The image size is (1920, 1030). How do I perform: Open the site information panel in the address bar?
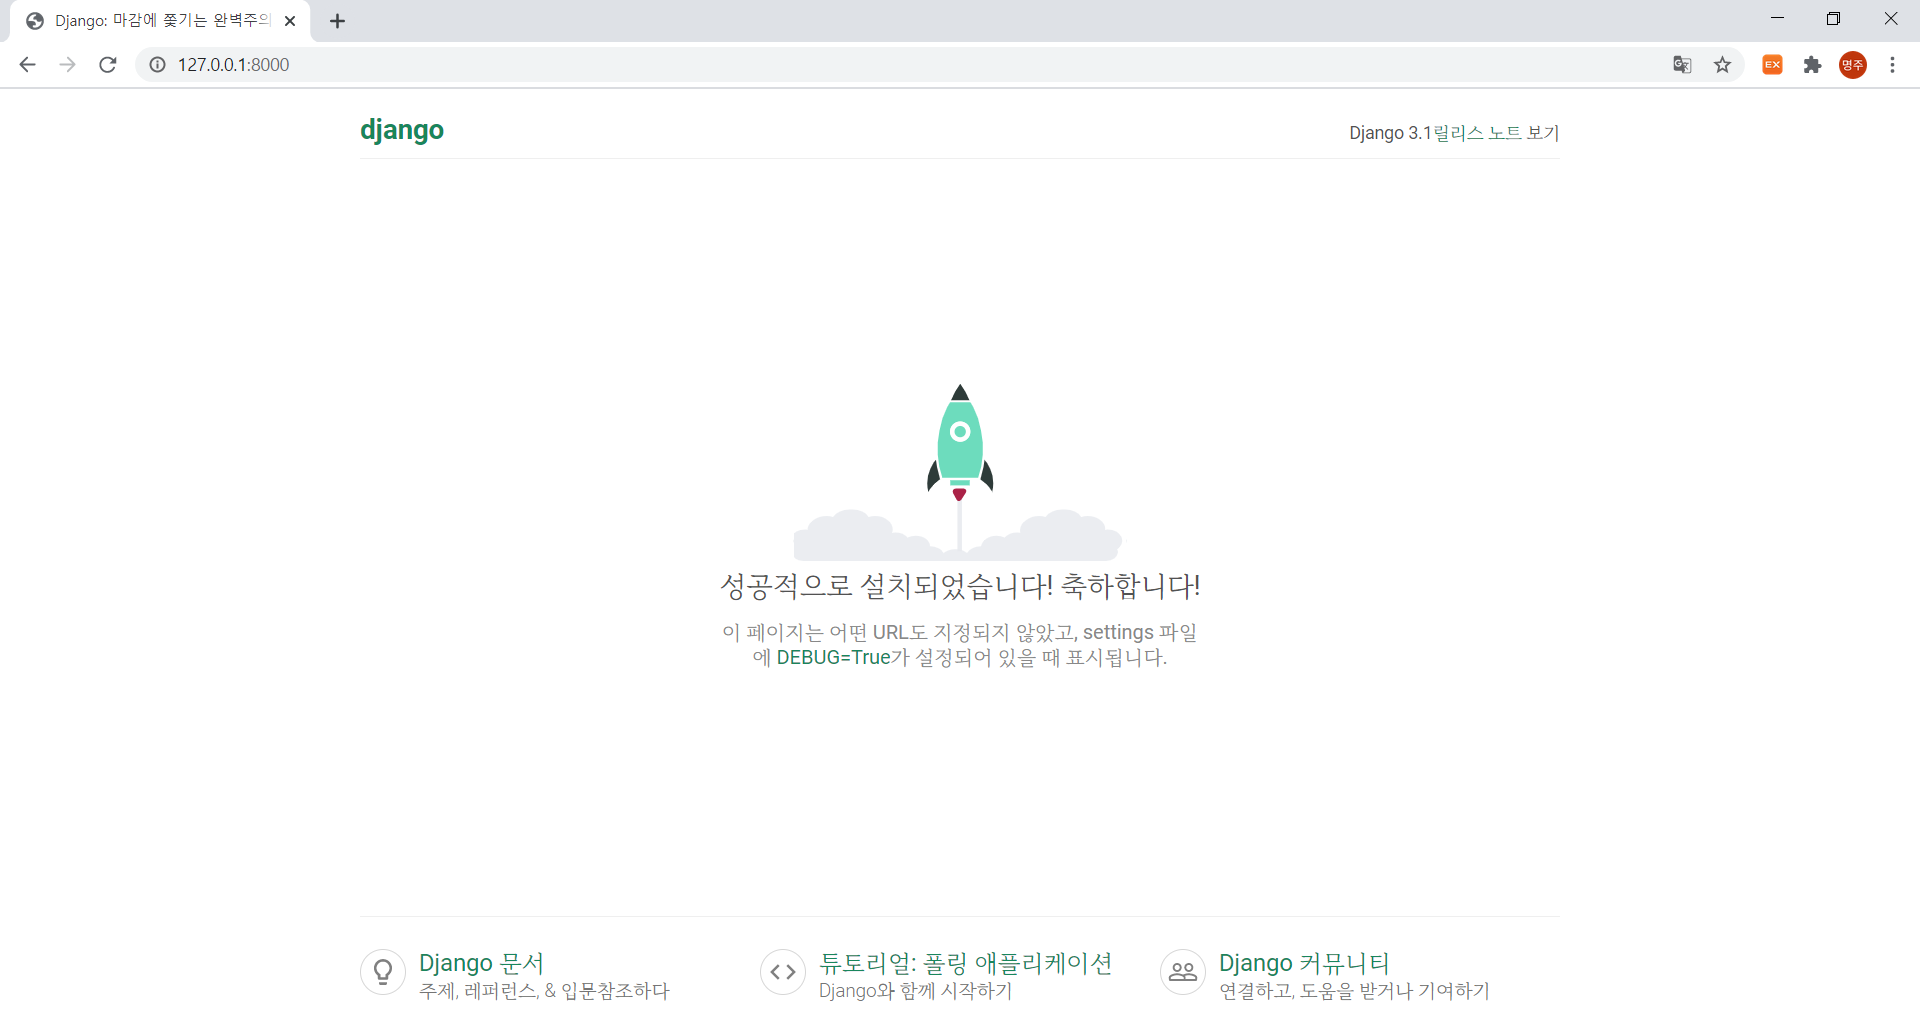157,64
